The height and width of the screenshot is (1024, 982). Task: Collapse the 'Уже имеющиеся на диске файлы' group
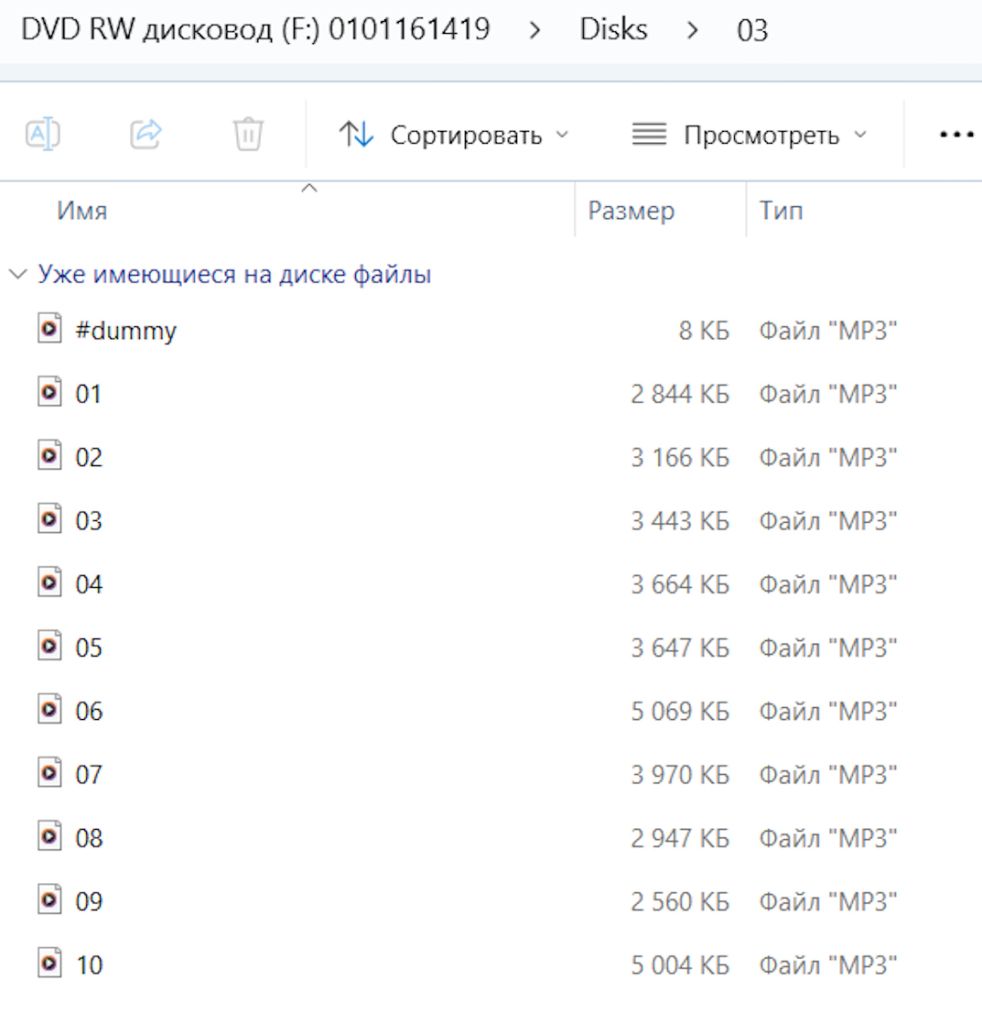18,274
